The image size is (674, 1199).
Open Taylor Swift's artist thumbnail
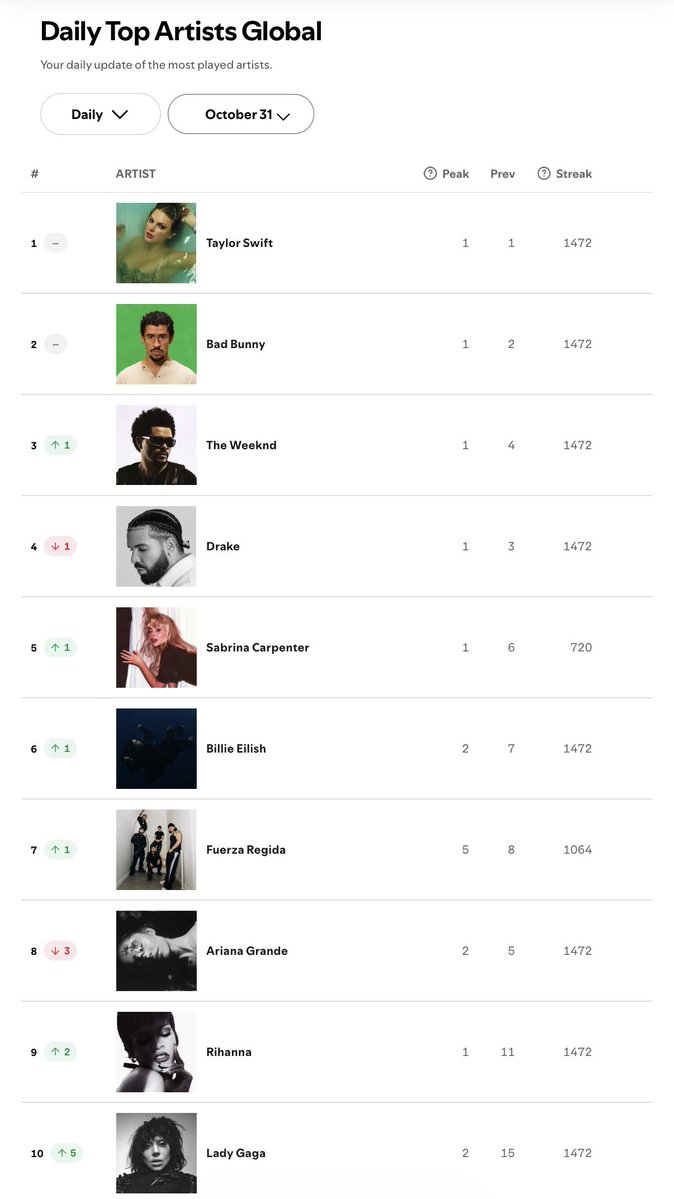156,243
